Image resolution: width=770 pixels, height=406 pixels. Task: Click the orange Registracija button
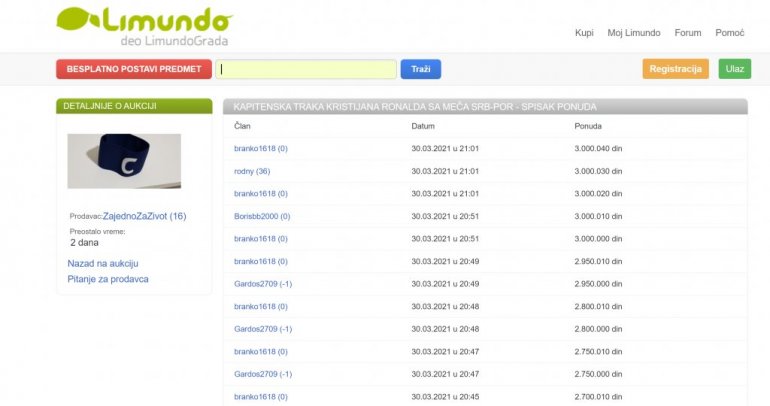click(x=675, y=69)
